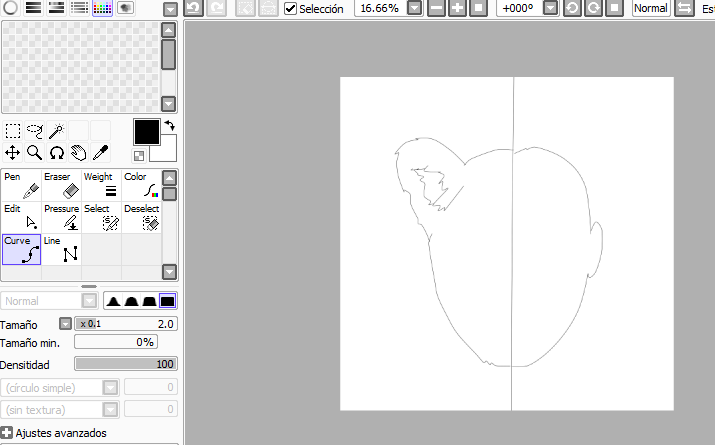Image resolution: width=715 pixels, height=445 pixels.
Task: Select the Eraser linework tool
Action: (x=62, y=185)
